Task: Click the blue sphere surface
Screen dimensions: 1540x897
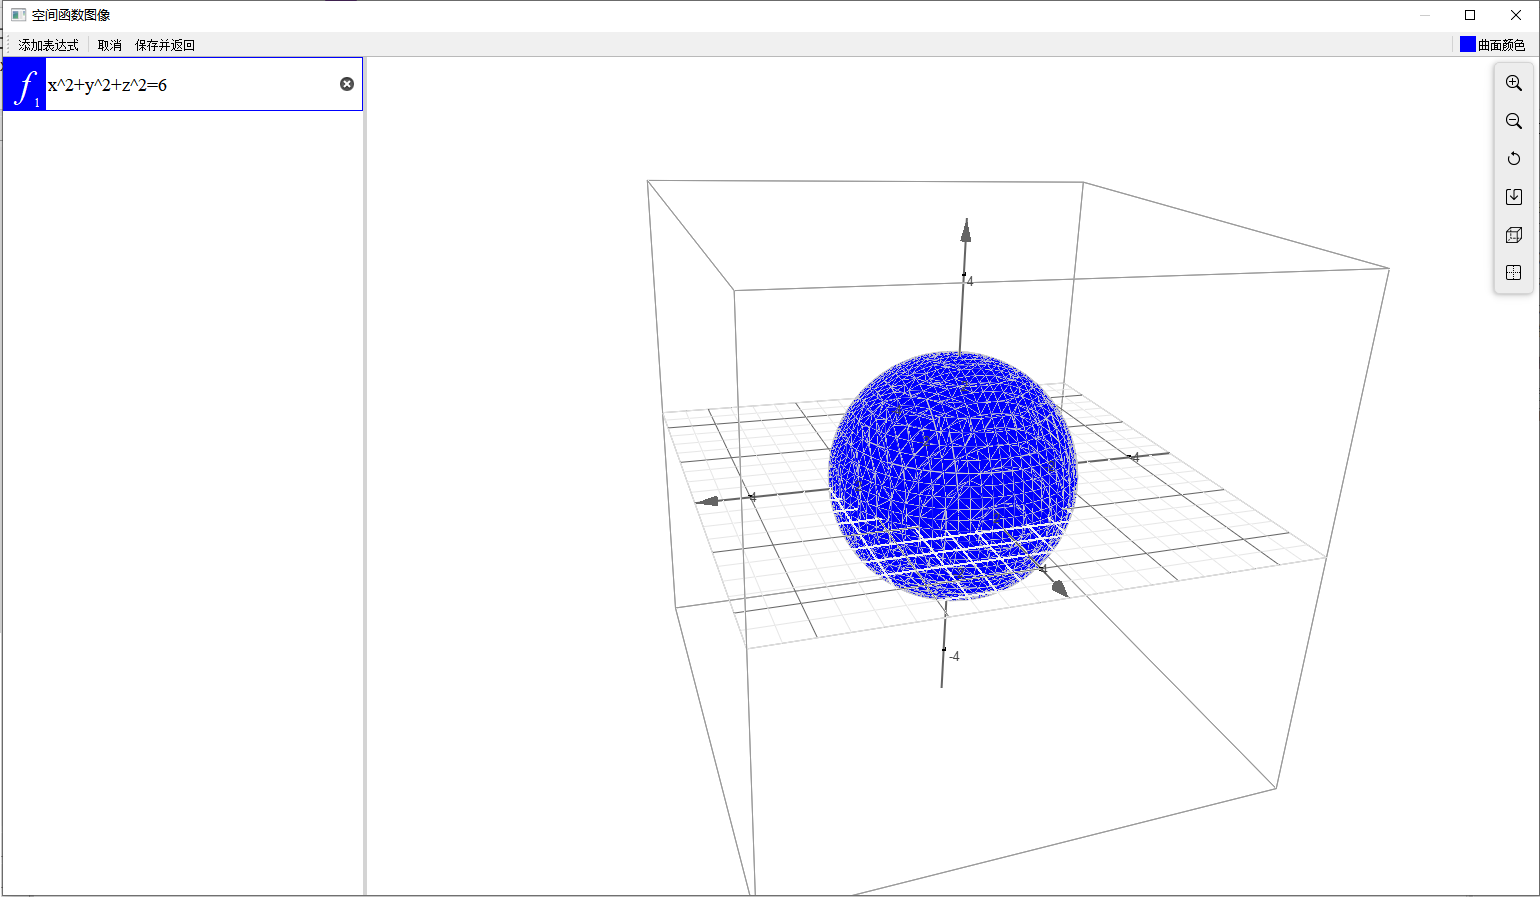Action: [x=950, y=470]
